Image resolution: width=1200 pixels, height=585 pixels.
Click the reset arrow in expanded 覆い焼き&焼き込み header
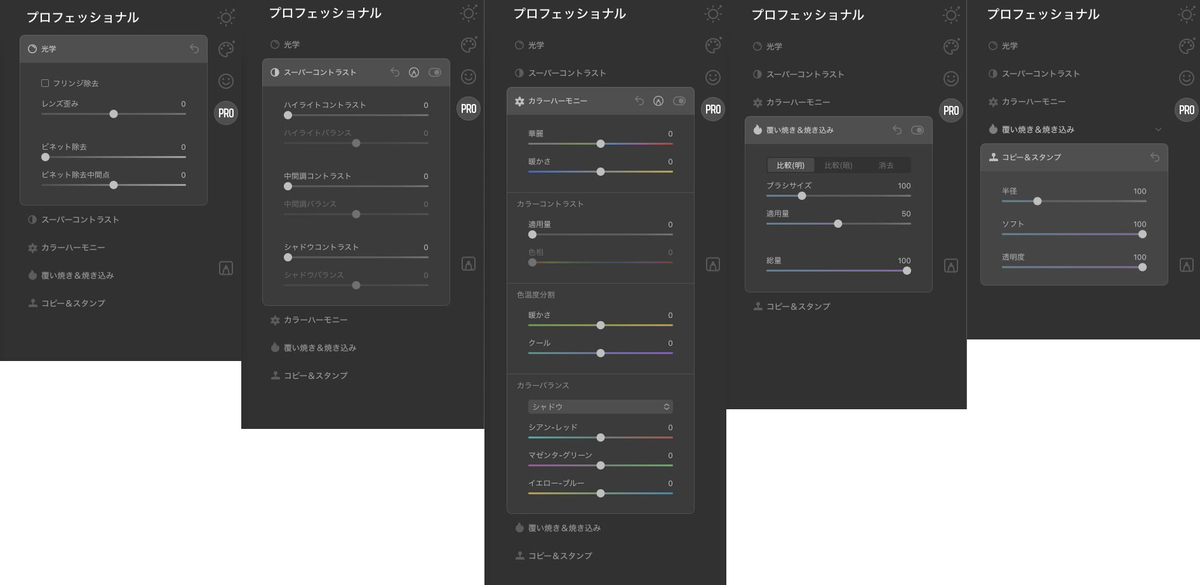[897, 130]
